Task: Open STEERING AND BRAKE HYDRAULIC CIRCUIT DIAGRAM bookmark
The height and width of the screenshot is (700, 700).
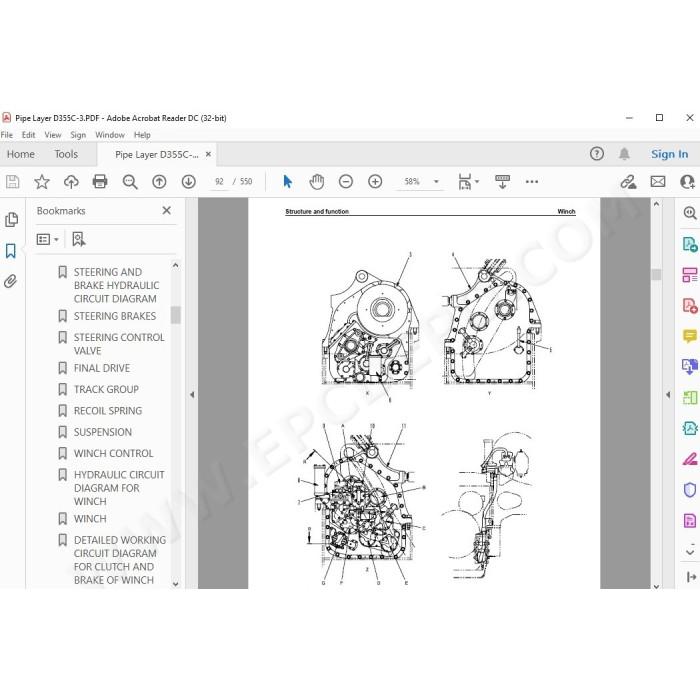Action: point(116,285)
